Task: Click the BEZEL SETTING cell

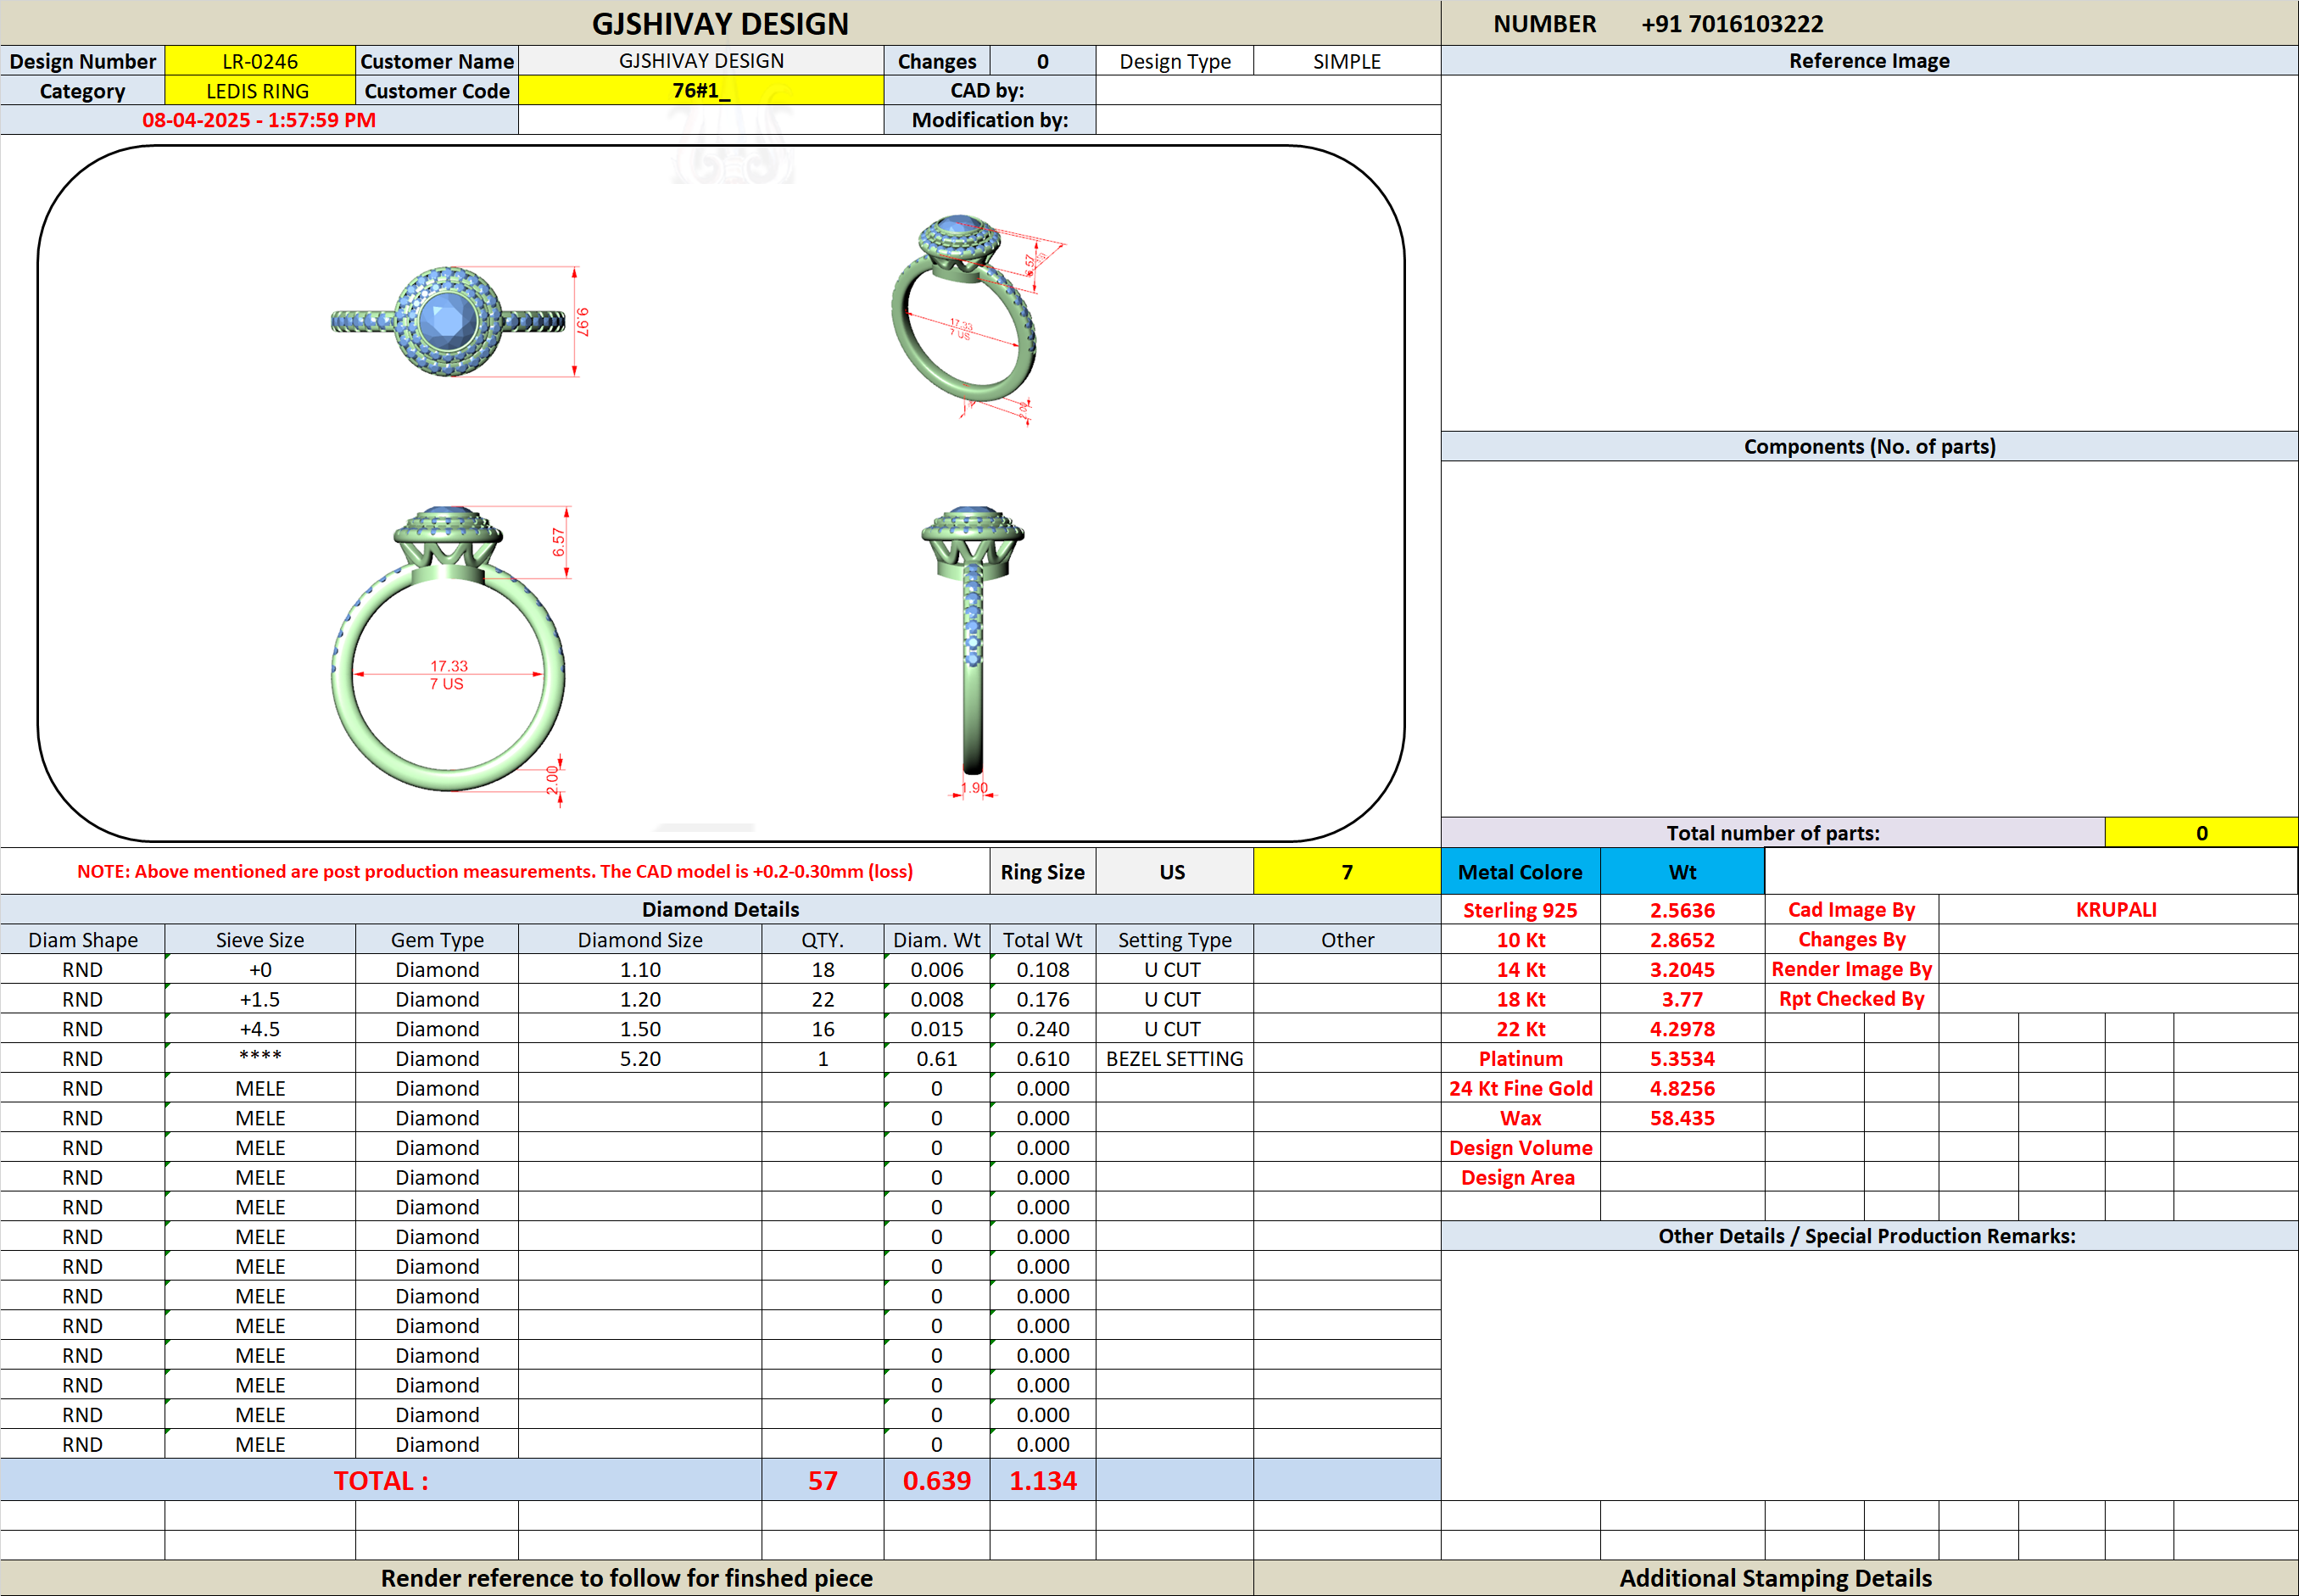Action: click(1174, 1058)
